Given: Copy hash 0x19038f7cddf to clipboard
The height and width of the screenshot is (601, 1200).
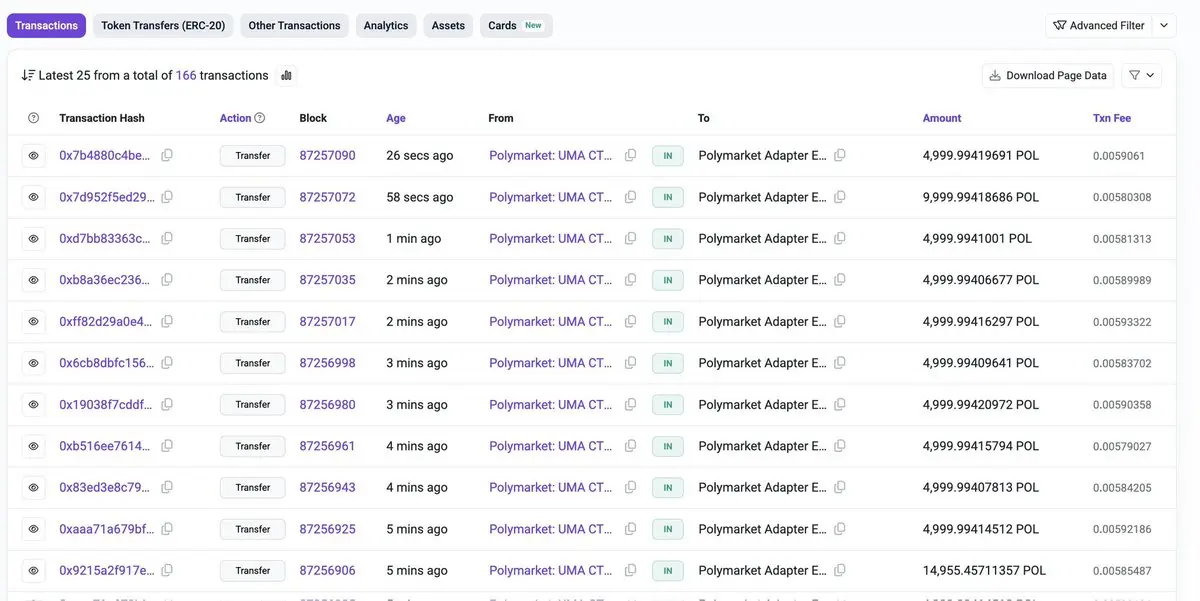Looking at the screenshot, I should [x=167, y=404].
